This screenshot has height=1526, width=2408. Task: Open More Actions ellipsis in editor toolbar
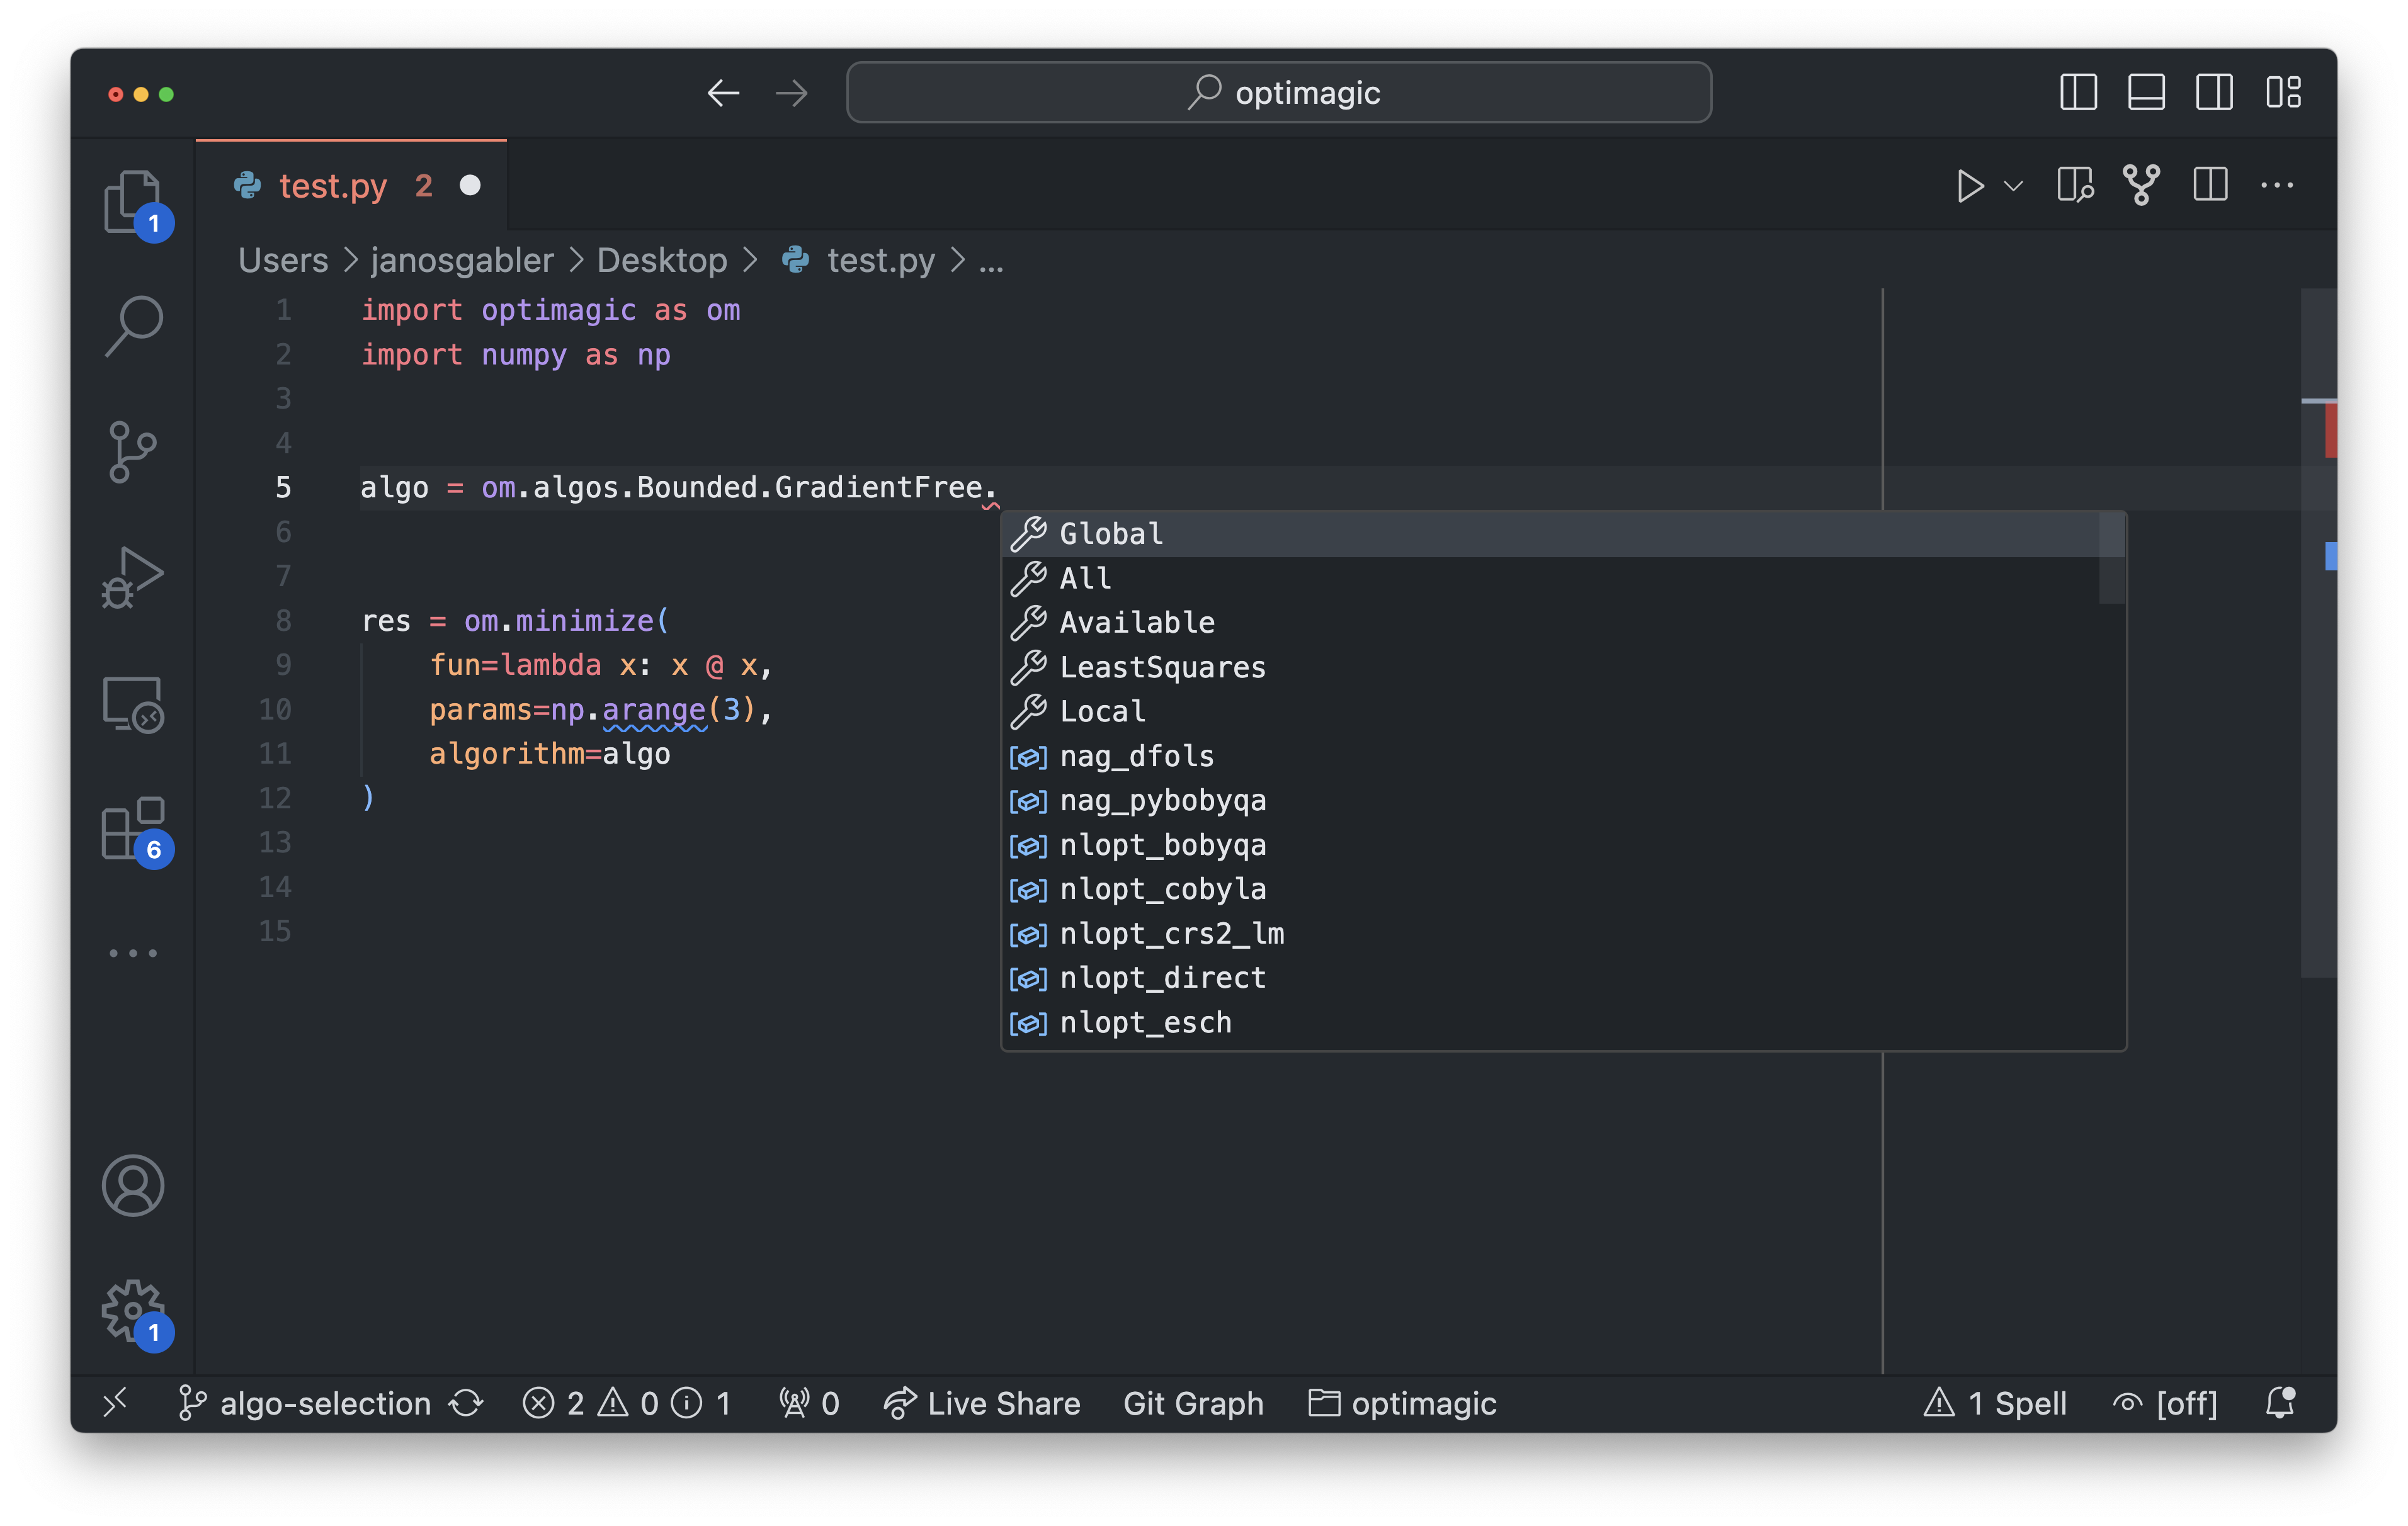point(2277,186)
